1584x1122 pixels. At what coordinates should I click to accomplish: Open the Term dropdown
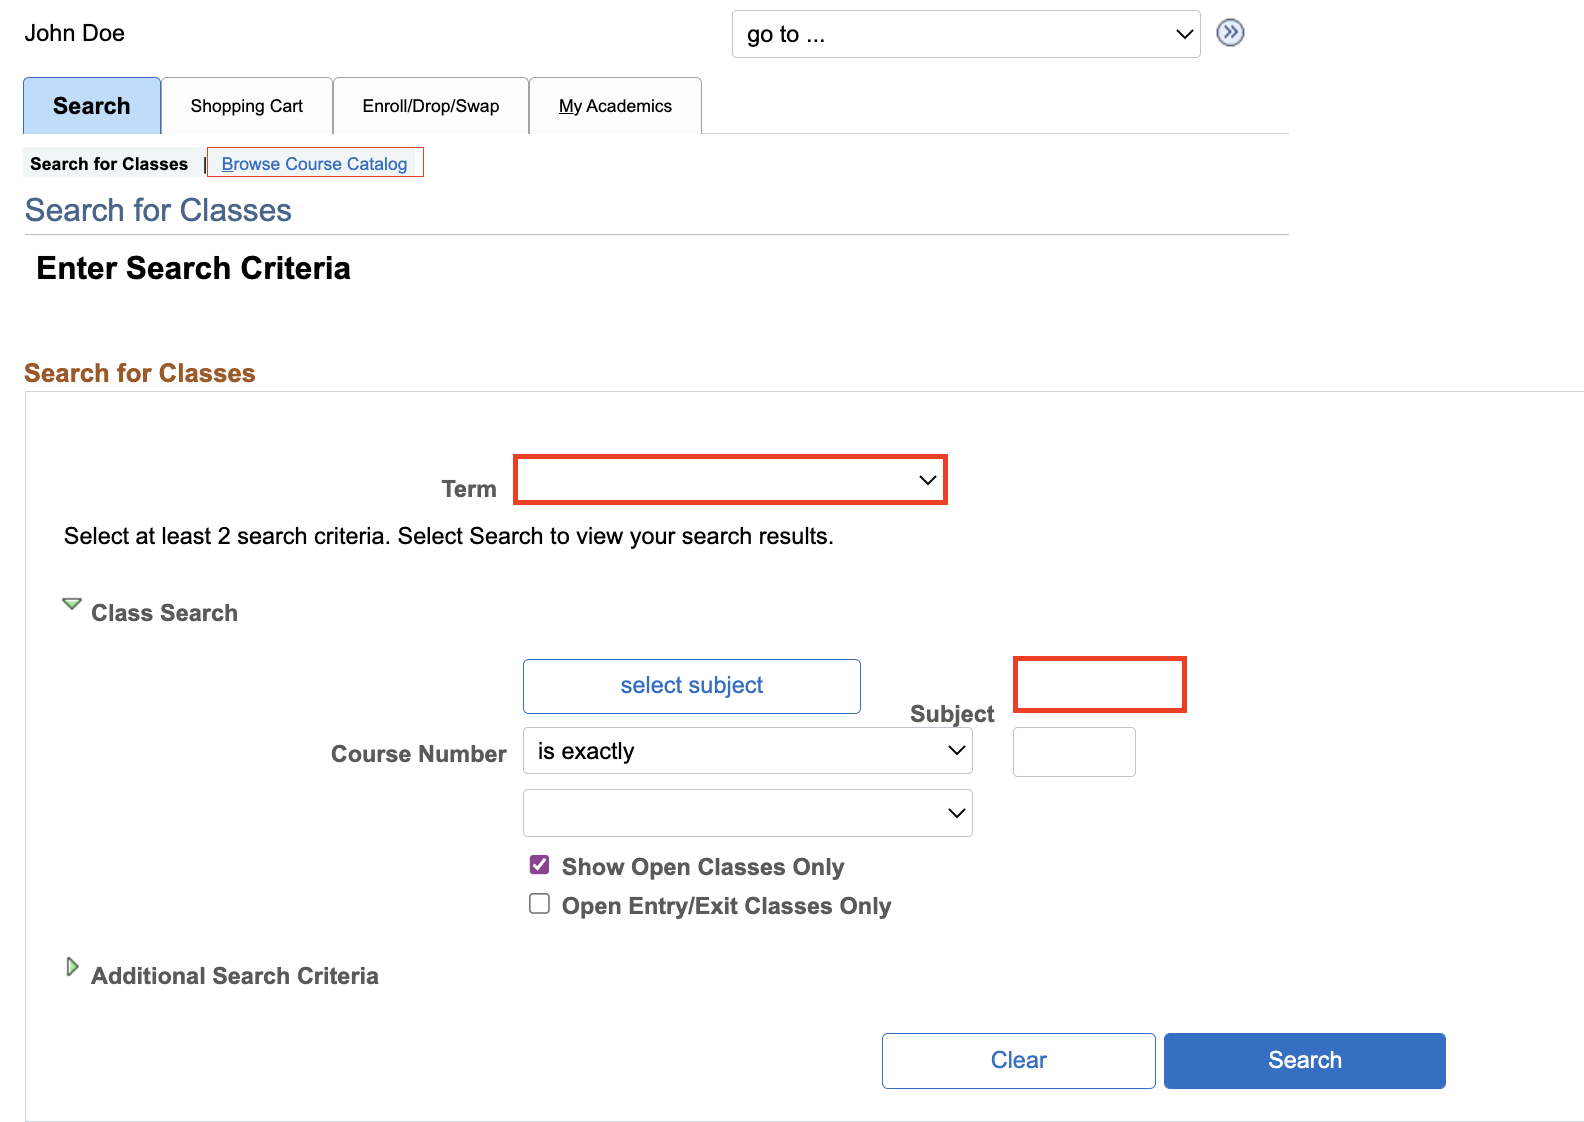(x=730, y=480)
